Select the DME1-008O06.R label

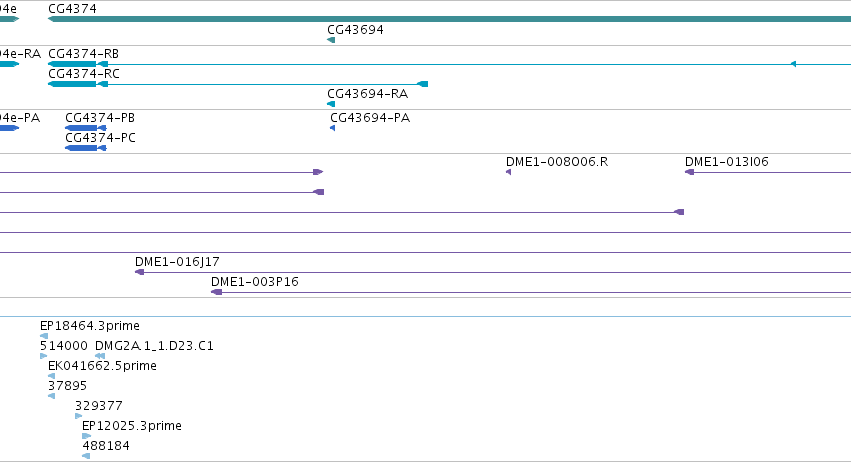pos(557,162)
